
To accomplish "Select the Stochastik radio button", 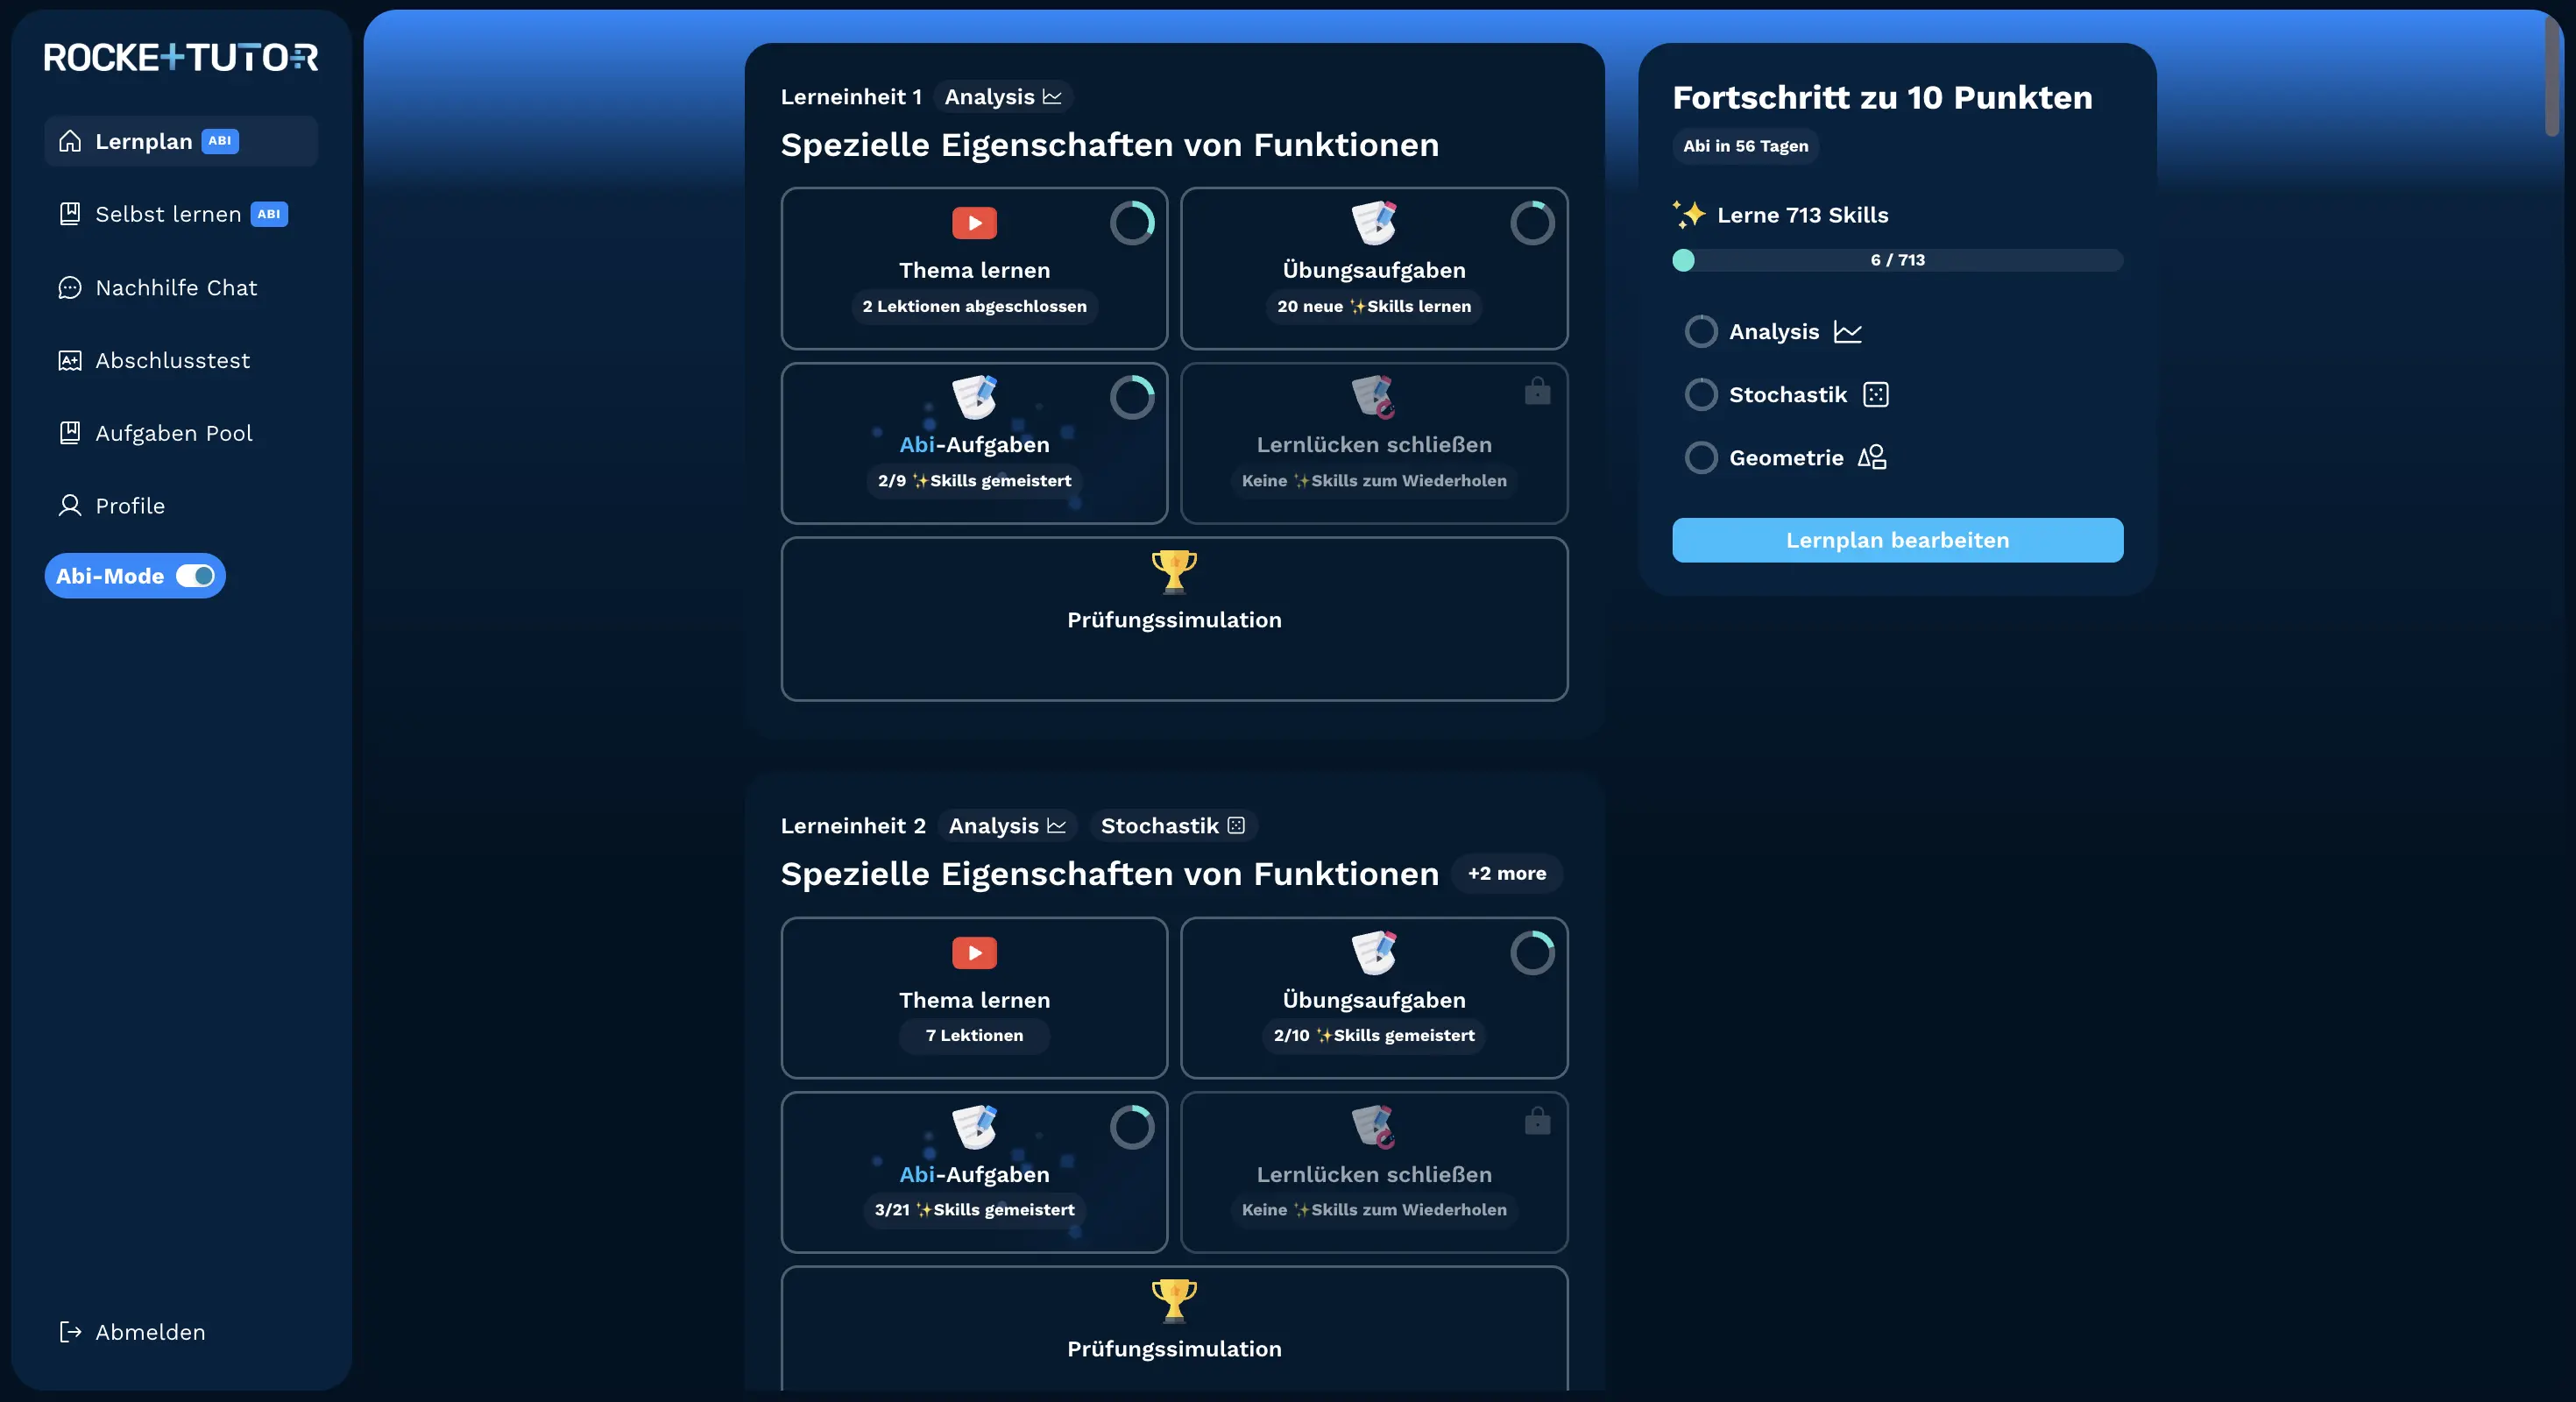I will [1701, 394].
